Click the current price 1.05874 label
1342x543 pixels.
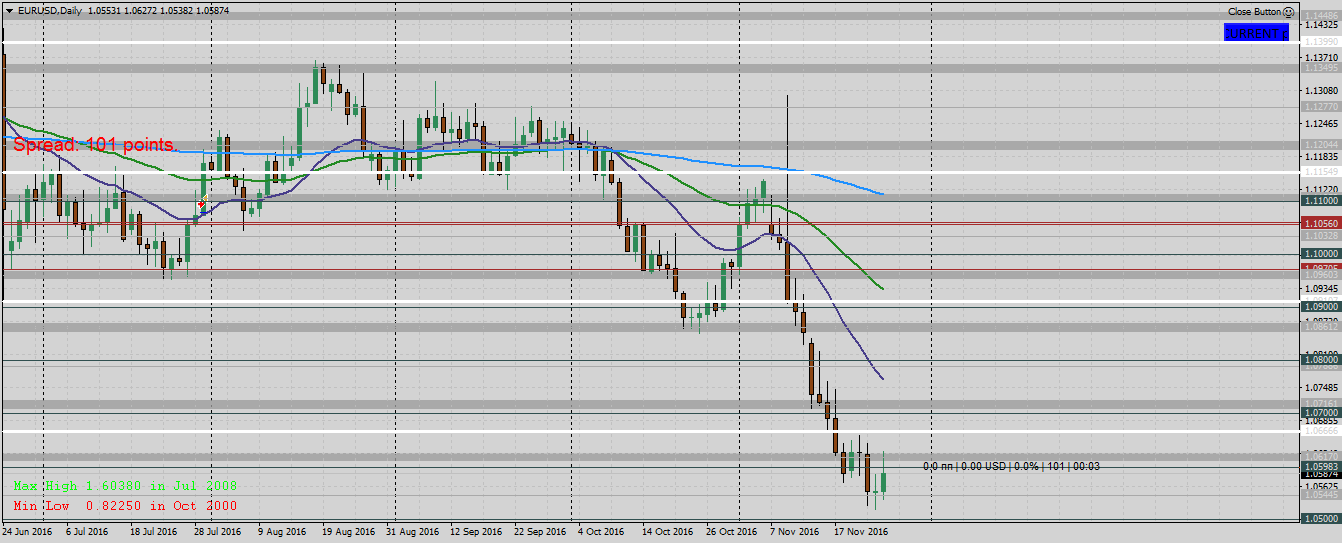click(1320, 473)
